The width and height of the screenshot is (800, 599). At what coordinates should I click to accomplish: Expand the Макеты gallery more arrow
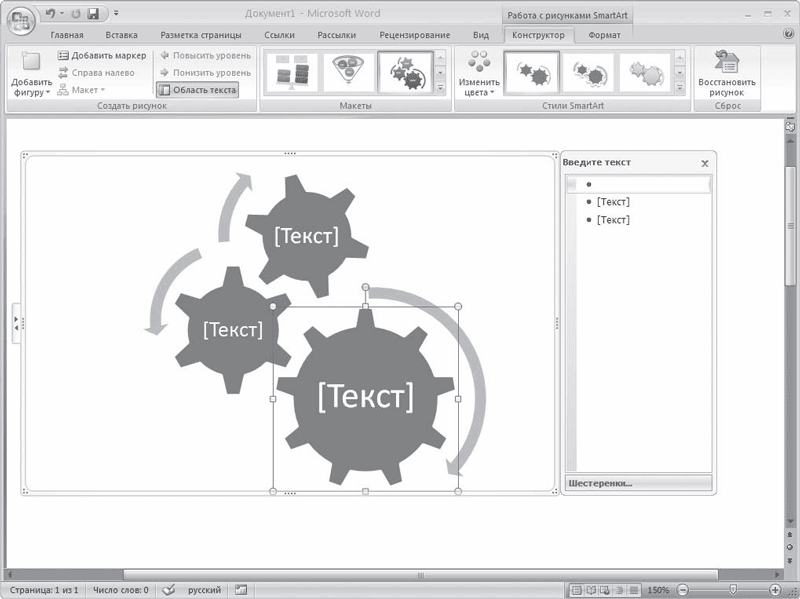pyautogui.click(x=440, y=89)
